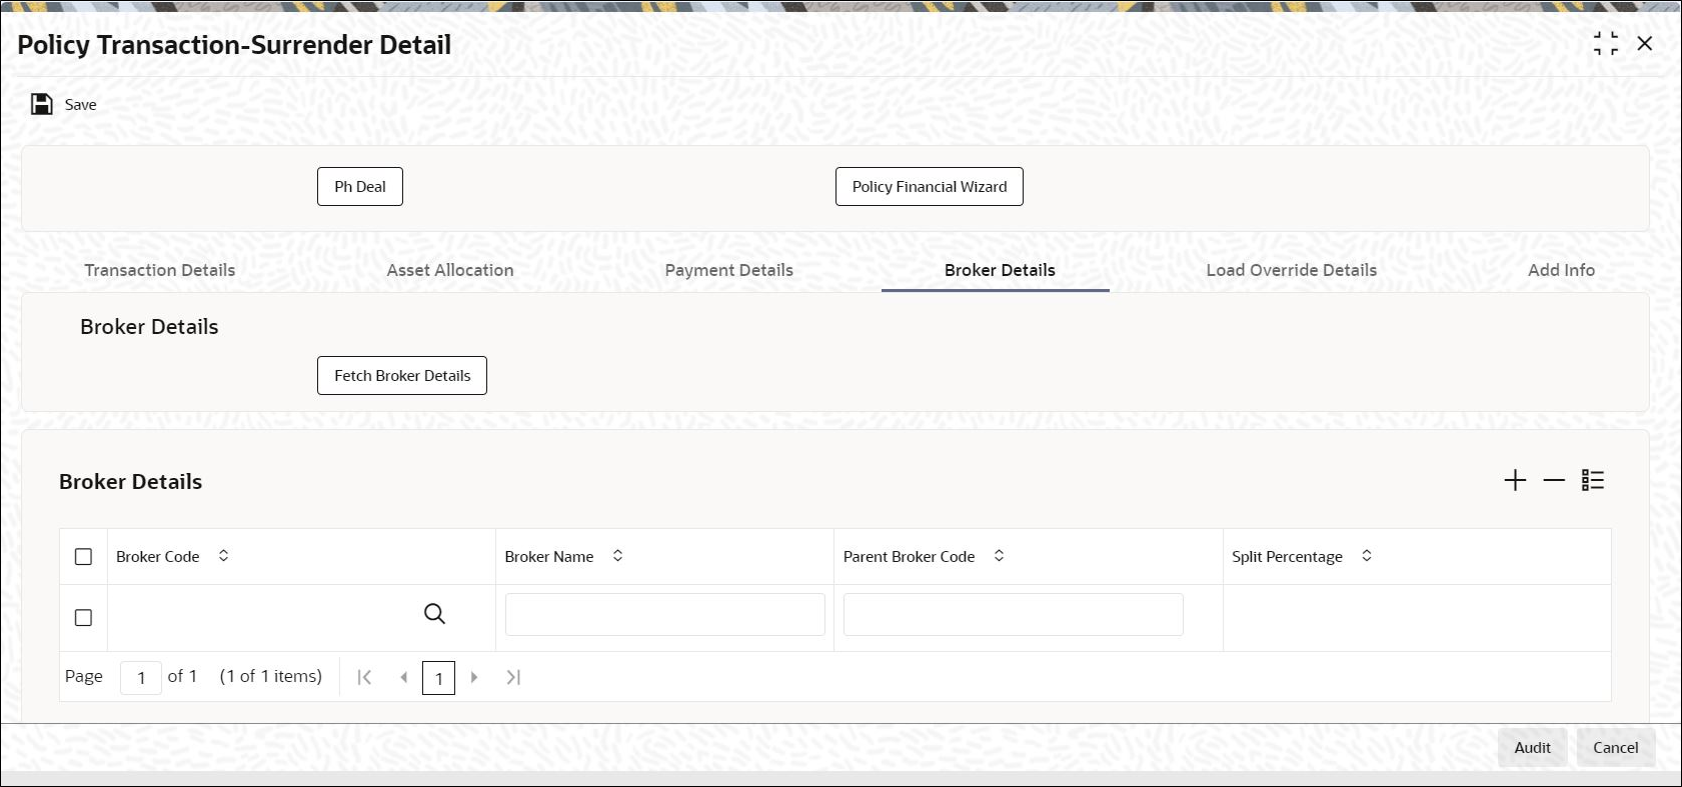This screenshot has height=787, width=1682.
Task: Go to last page of broker list
Action: (513, 678)
